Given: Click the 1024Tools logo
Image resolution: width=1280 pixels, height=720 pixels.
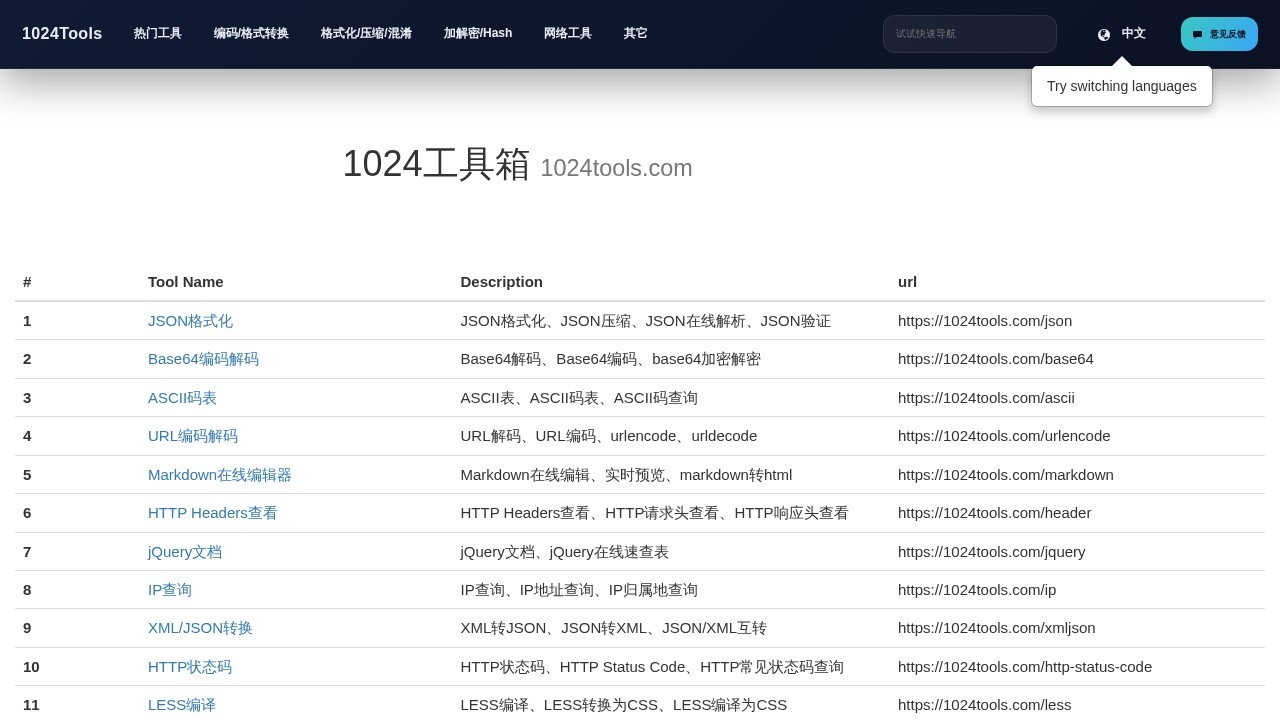Looking at the screenshot, I should (x=62, y=34).
